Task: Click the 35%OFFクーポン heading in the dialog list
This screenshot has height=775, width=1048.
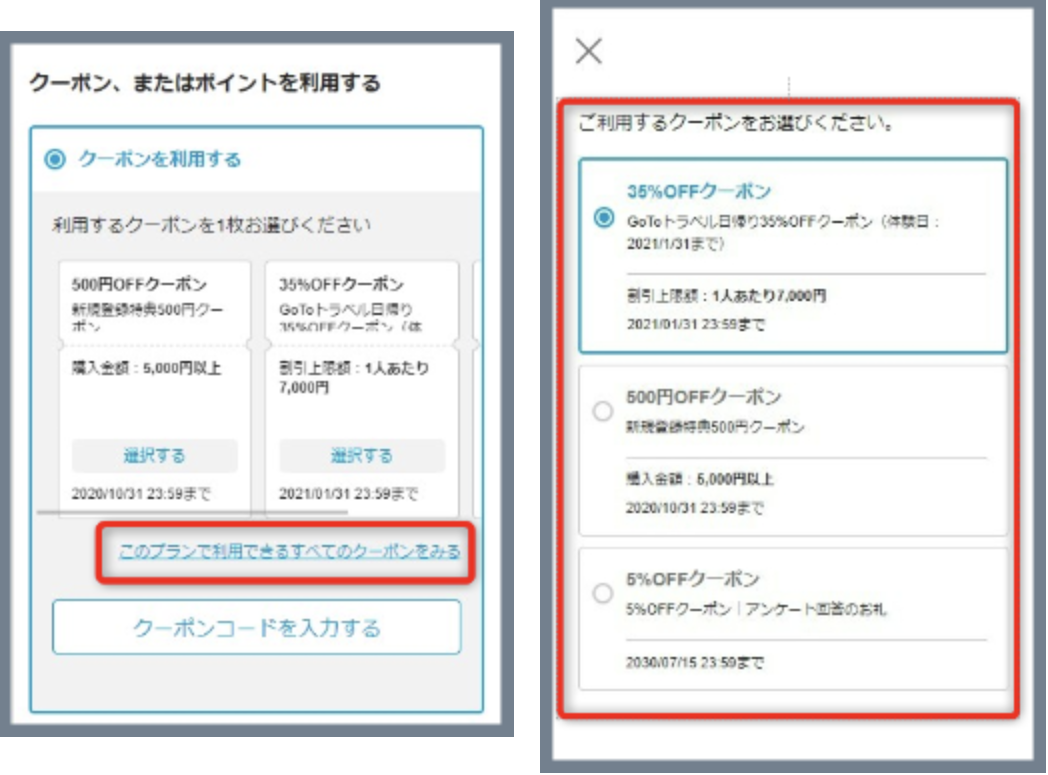Action: [x=698, y=192]
